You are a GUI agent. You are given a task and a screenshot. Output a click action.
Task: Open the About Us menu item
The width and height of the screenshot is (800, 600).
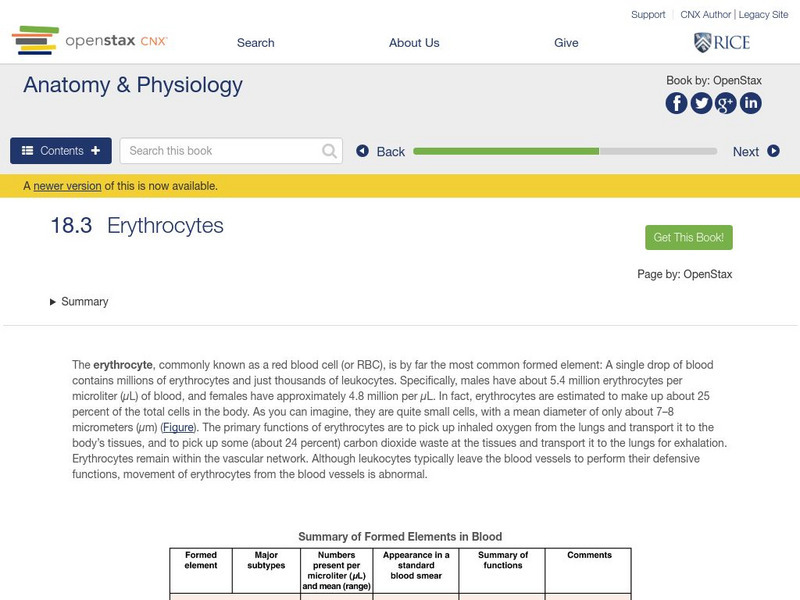coord(414,43)
